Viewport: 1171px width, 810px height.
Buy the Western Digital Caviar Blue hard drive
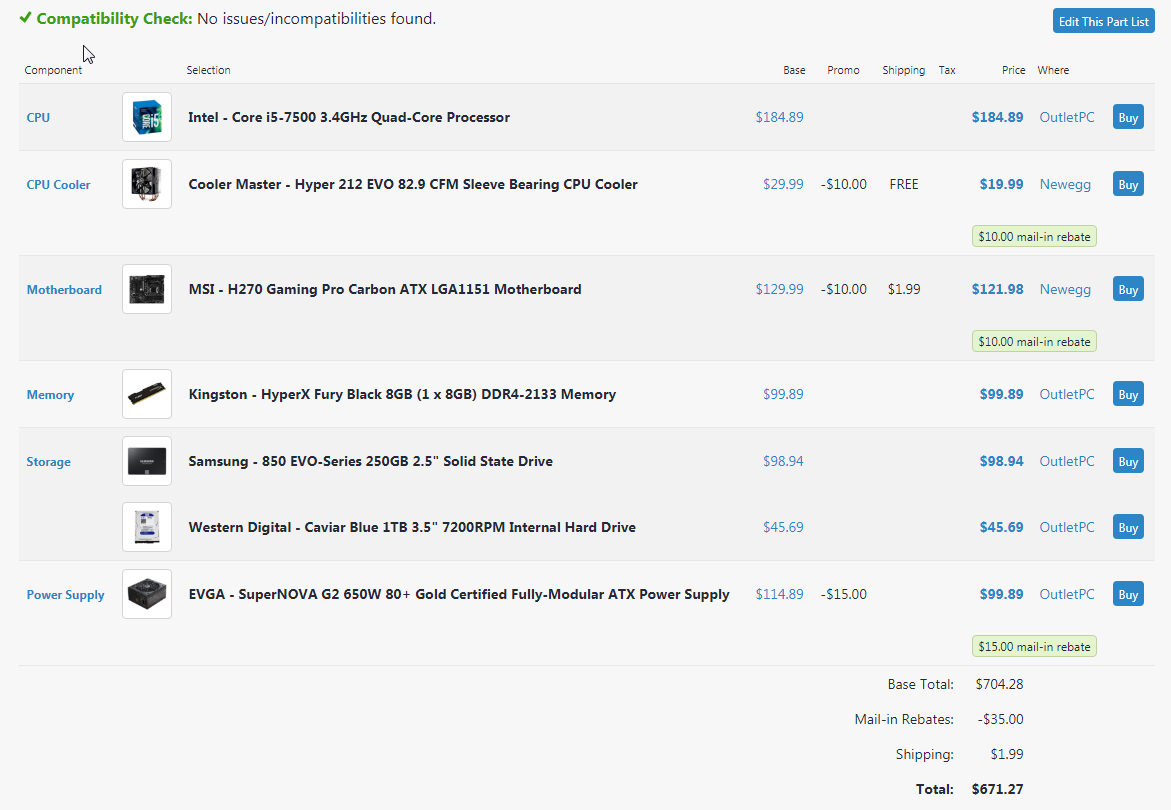pyautogui.click(x=1128, y=527)
